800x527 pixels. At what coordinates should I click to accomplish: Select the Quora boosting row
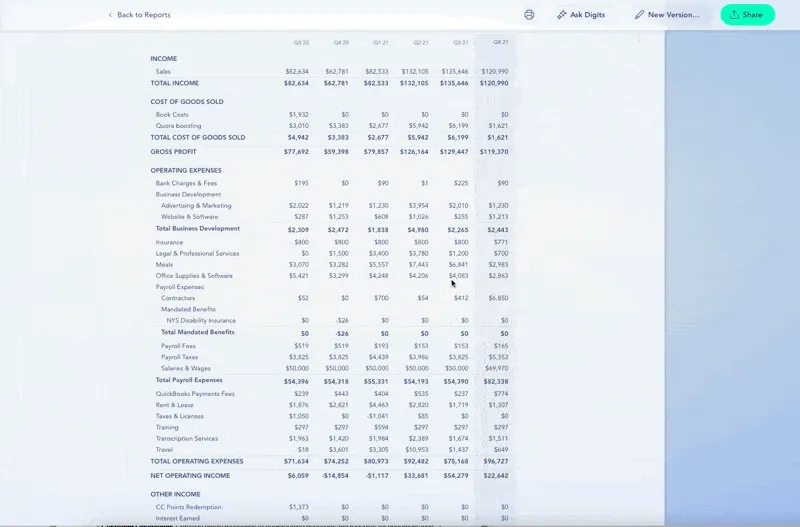(x=179, y=126)
